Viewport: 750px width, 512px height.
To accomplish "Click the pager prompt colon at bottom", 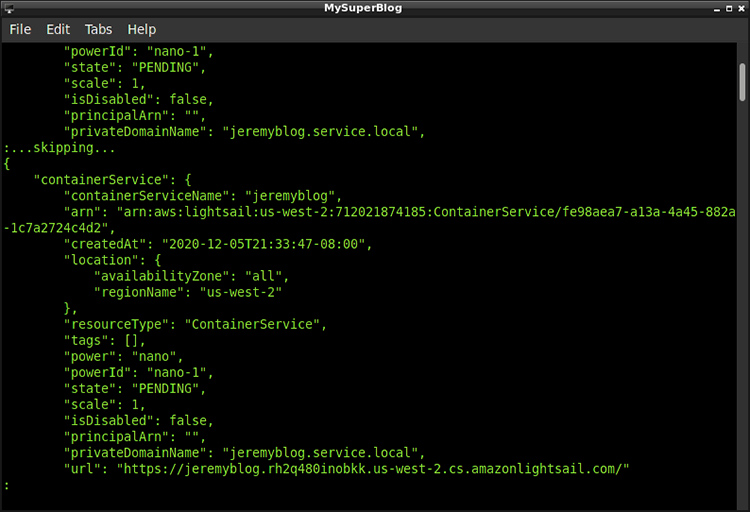I will click(x=7, y=485).
